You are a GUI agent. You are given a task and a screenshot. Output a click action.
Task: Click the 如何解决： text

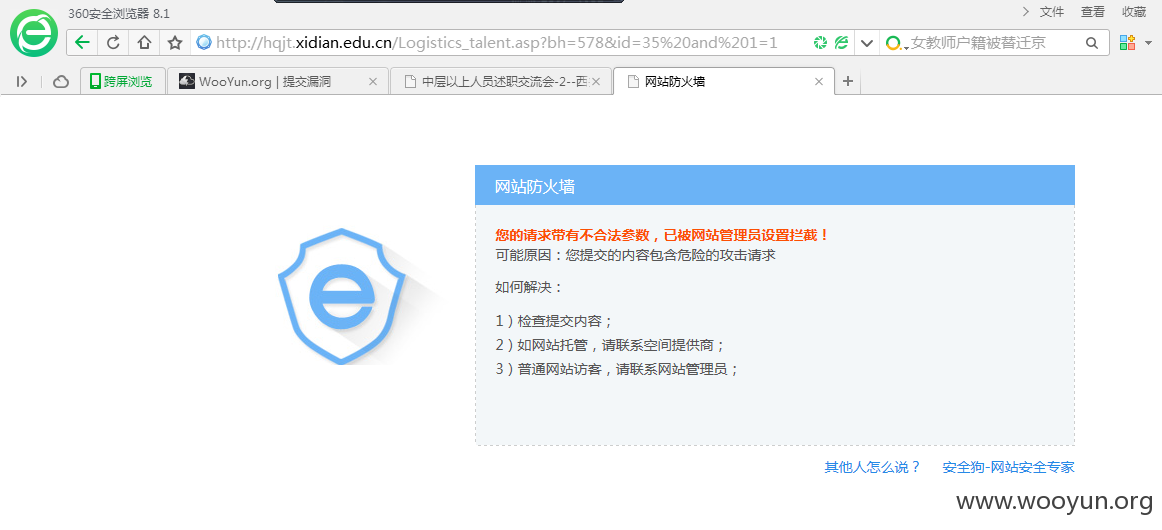[x=529, y=287]
